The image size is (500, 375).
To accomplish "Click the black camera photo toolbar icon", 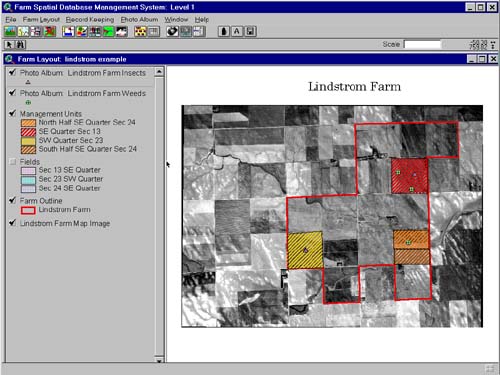I will [x=172, y=32].
